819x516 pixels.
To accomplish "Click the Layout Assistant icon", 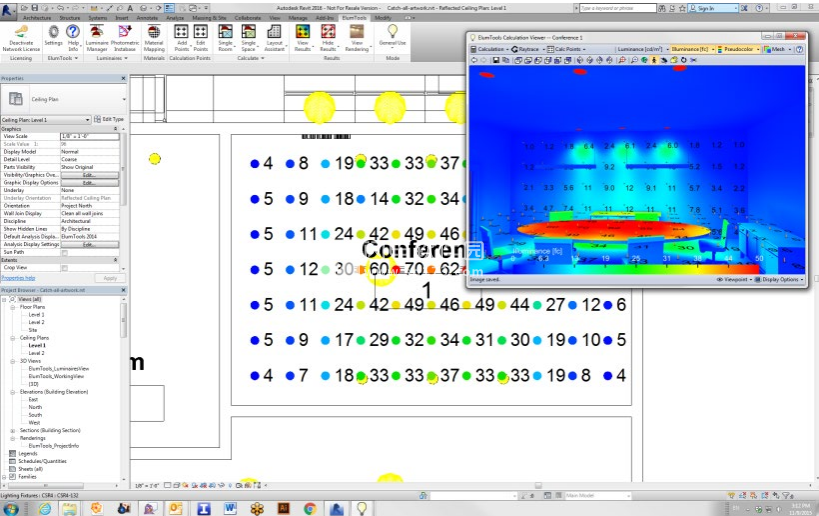I will coord(275,35).
